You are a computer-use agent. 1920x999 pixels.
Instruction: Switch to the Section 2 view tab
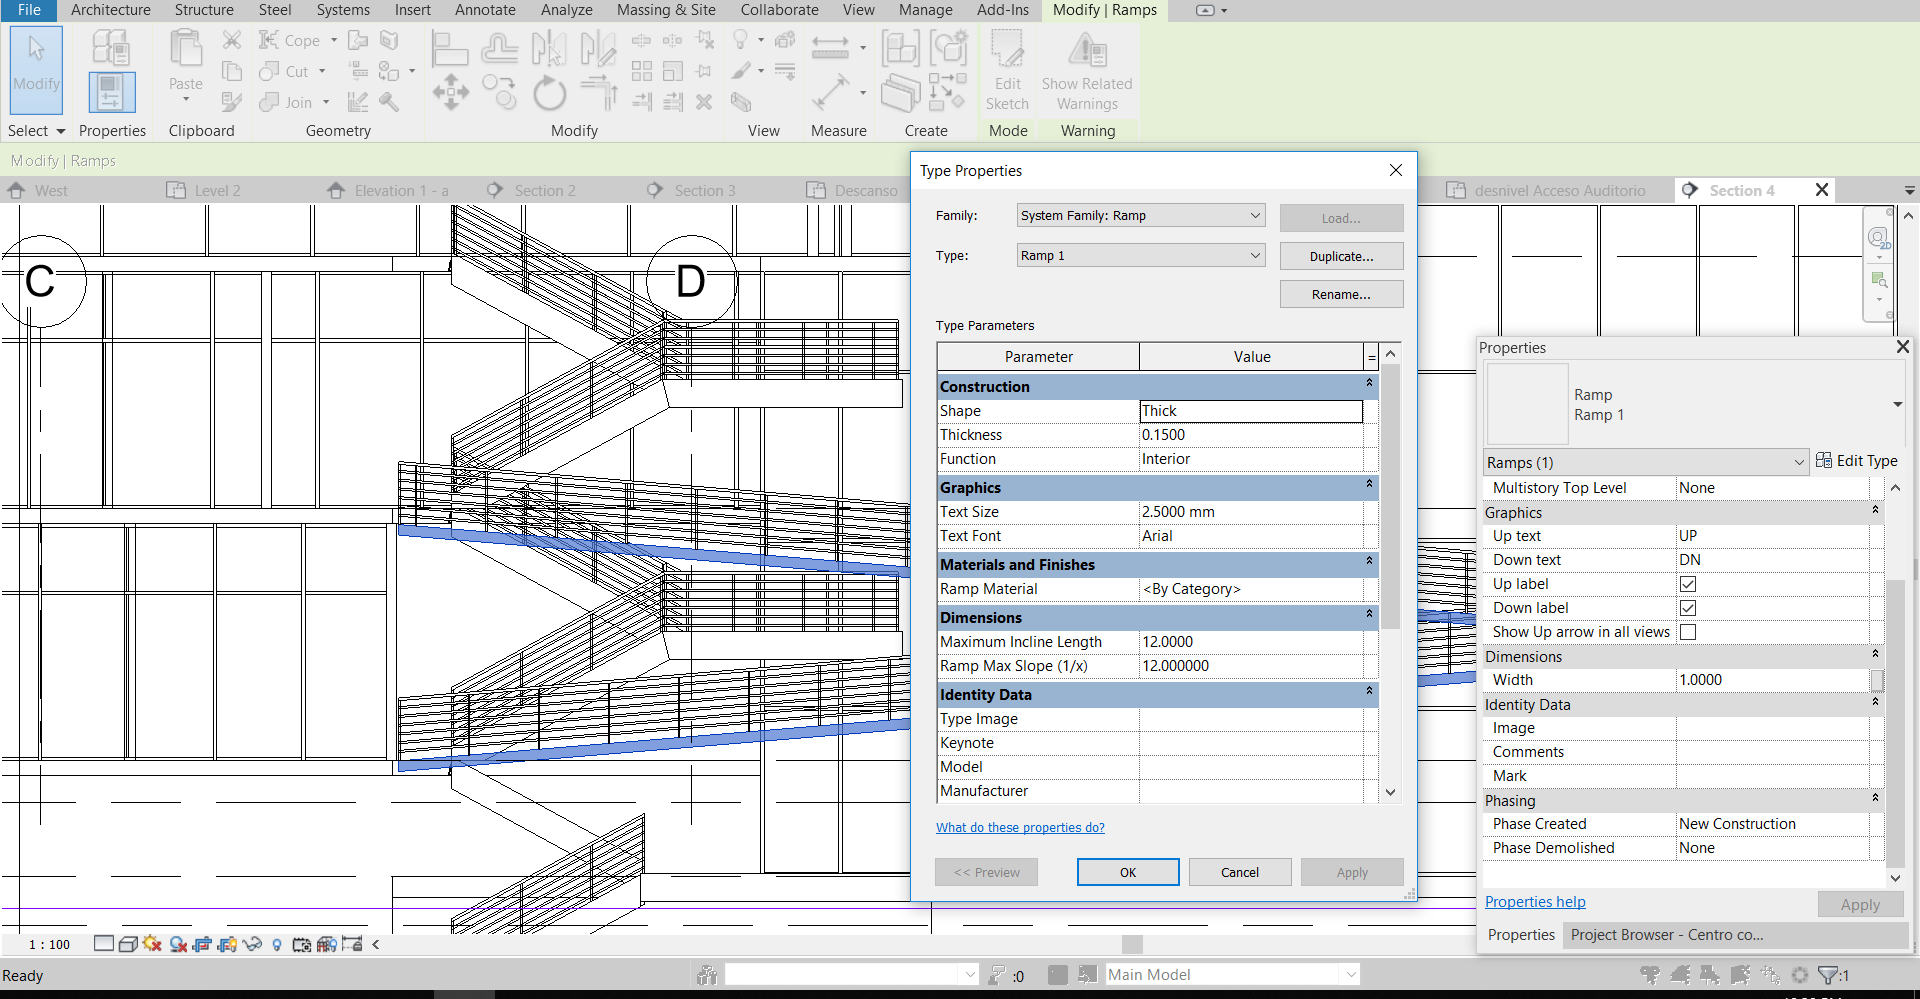pyautogui.click(x=545, y=190)
